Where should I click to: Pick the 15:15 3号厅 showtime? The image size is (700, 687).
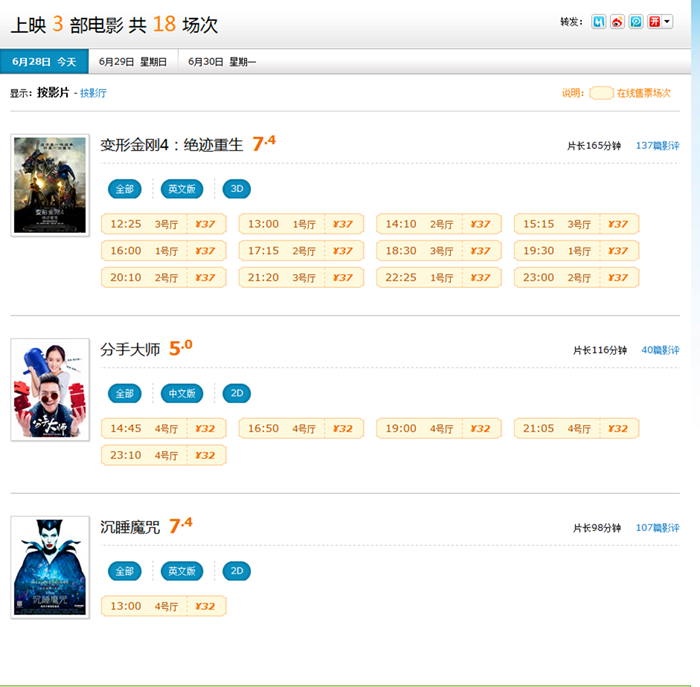[576, 224]
